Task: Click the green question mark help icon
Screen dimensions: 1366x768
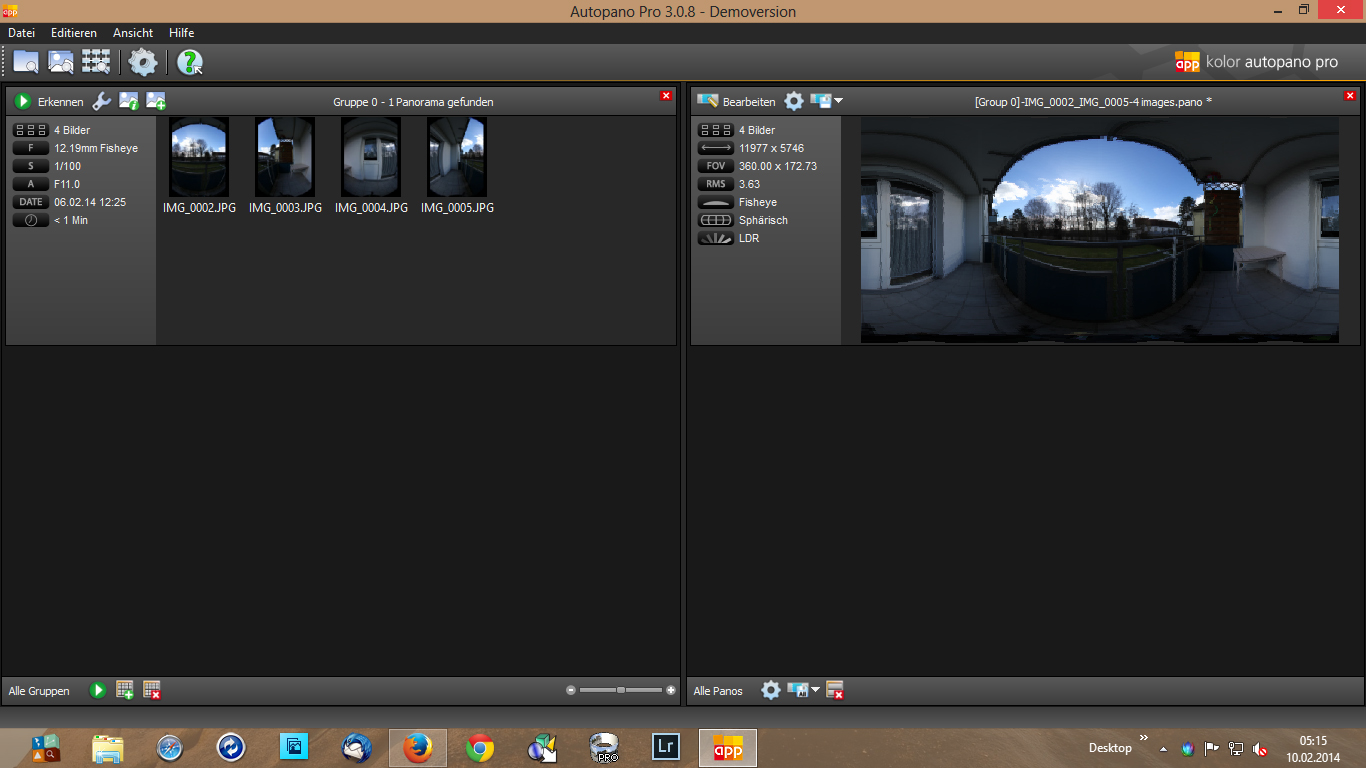Action: (189, 62)
